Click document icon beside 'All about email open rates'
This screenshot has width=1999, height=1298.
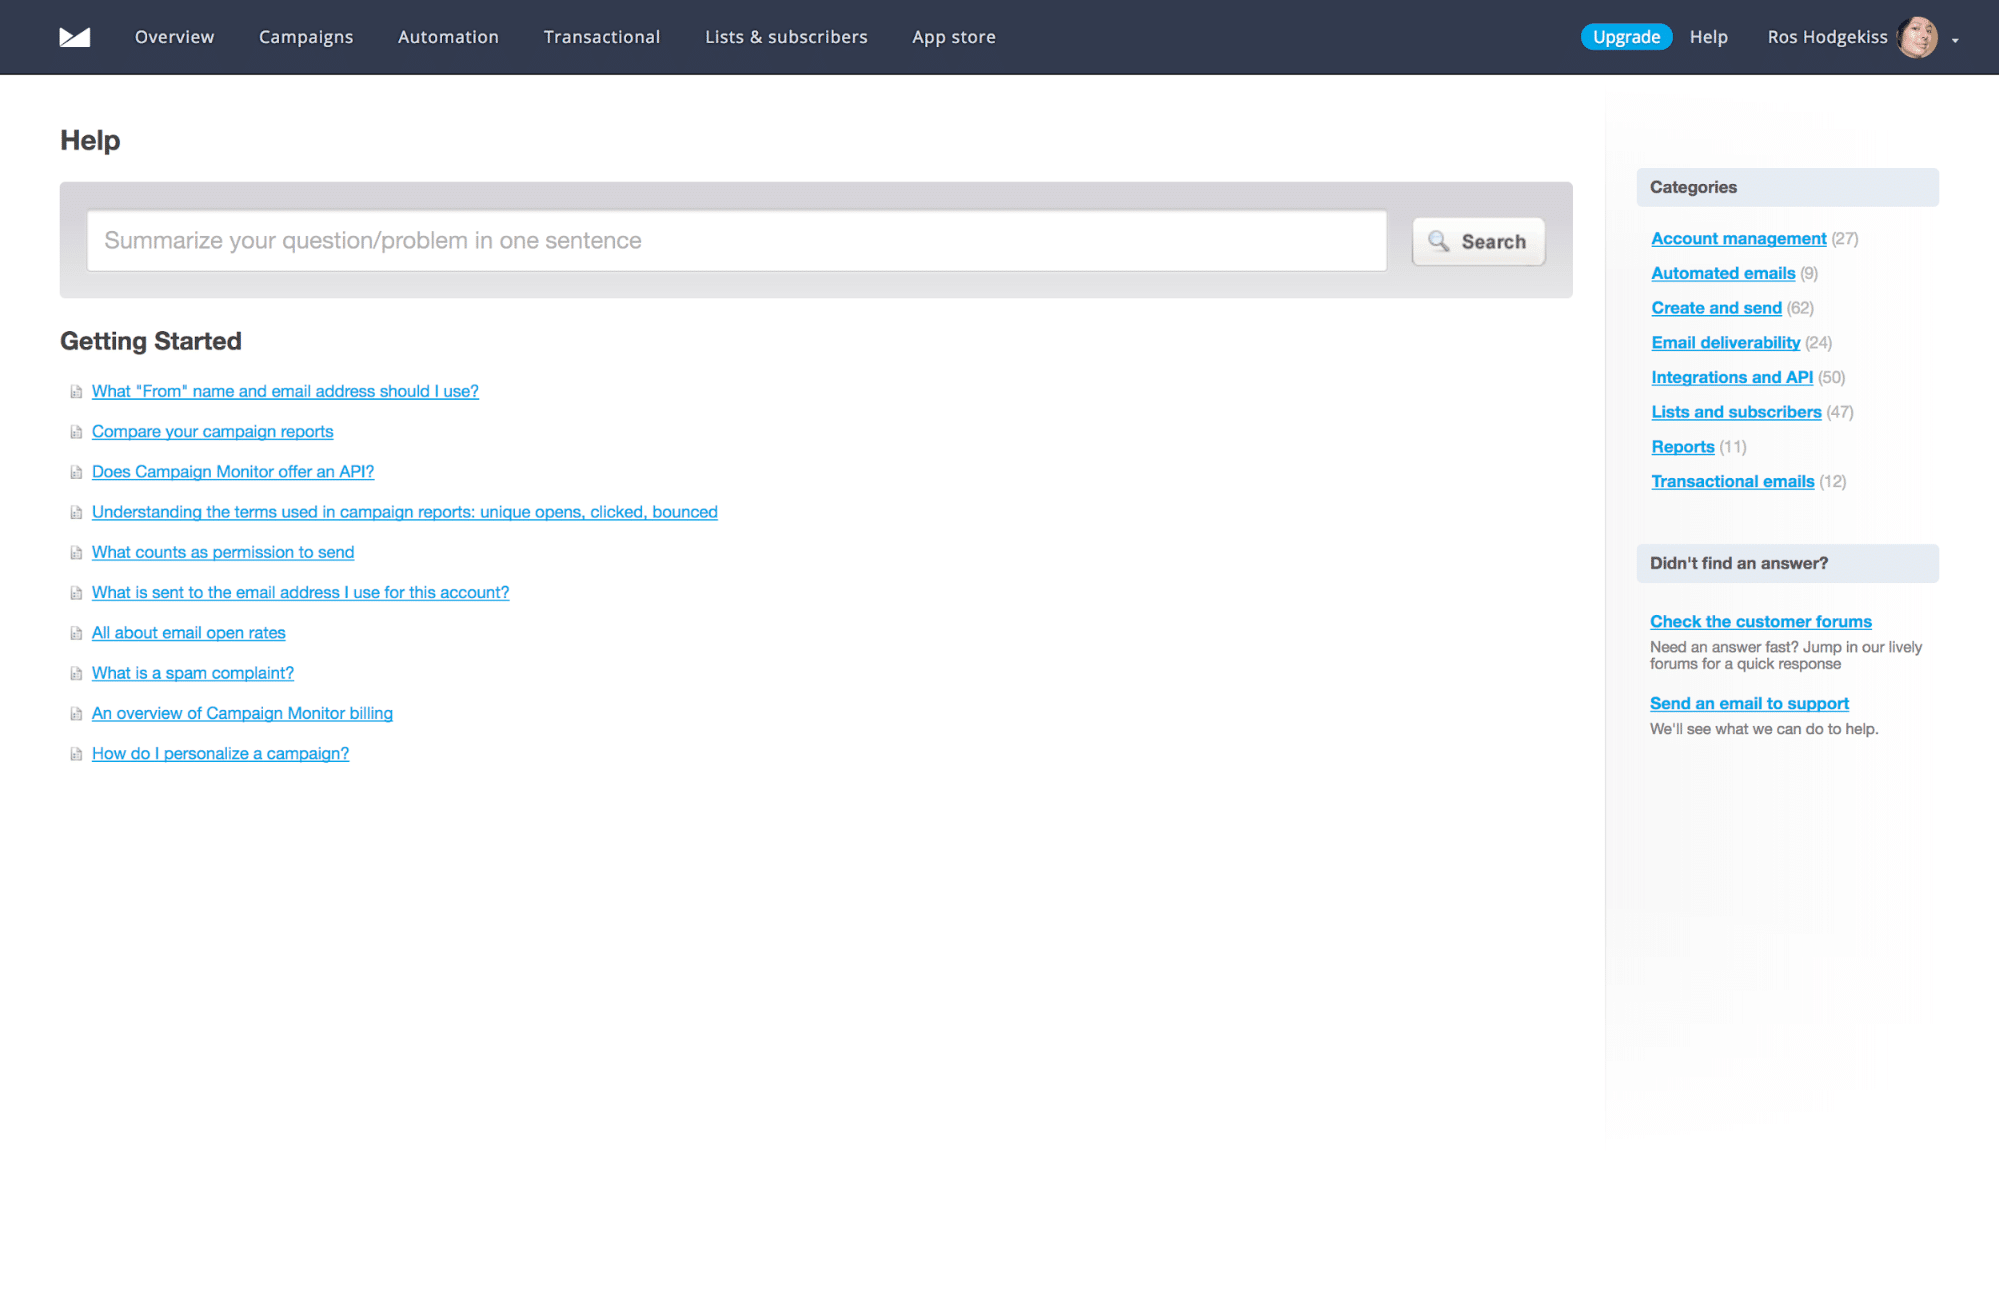pyautogui.click(x=76, y=633)
